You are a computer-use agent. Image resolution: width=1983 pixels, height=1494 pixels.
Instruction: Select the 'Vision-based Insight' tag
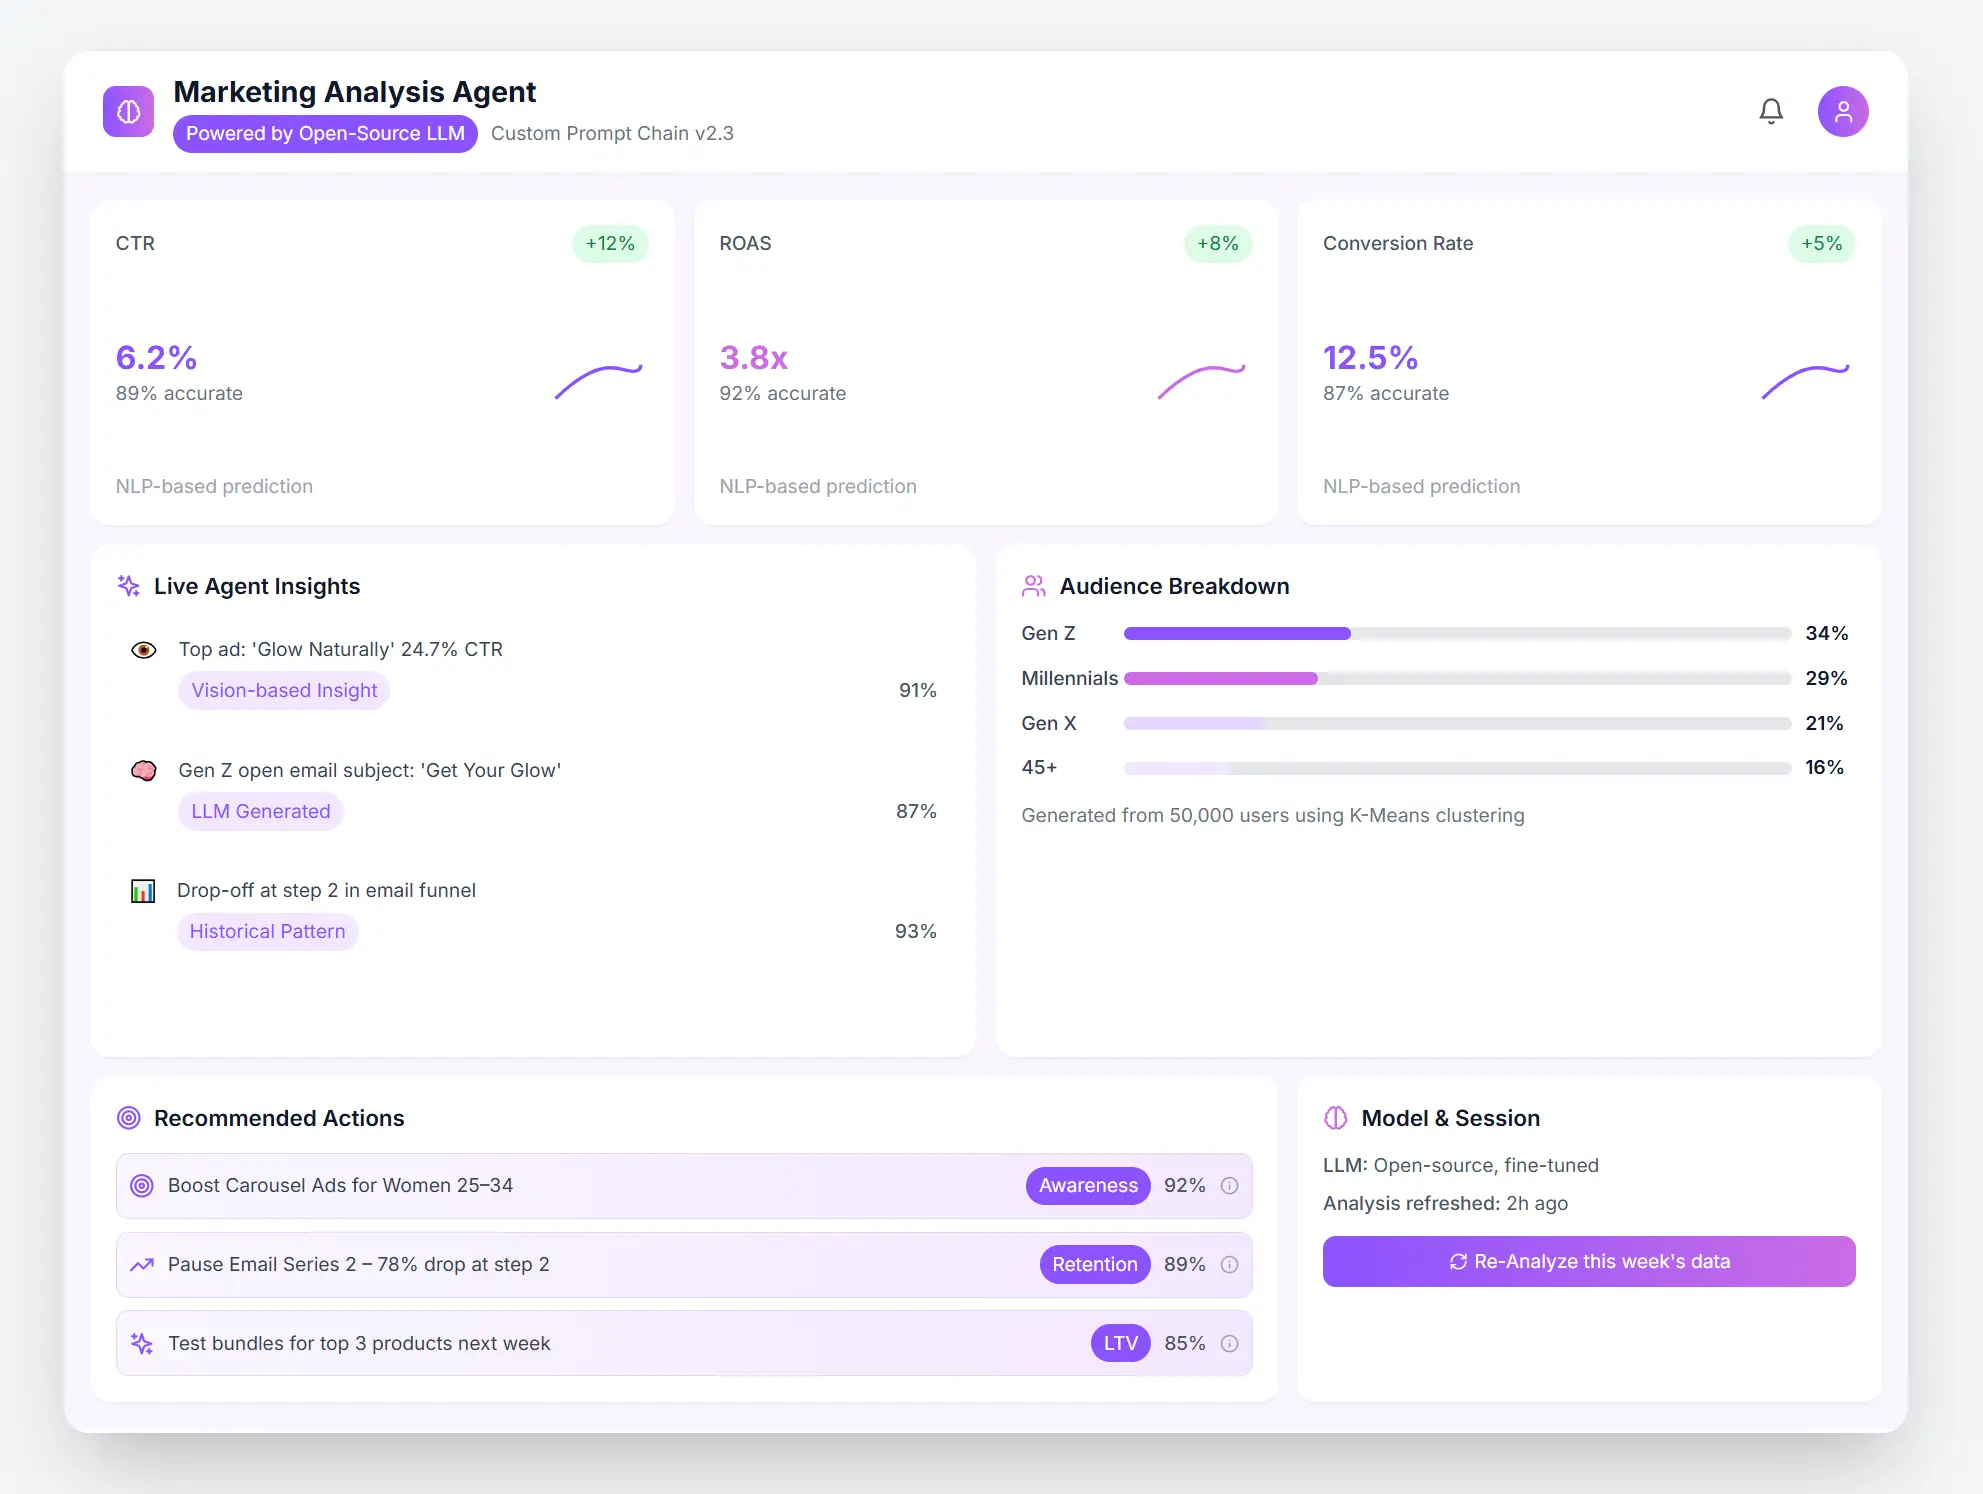tap(283, 690)
